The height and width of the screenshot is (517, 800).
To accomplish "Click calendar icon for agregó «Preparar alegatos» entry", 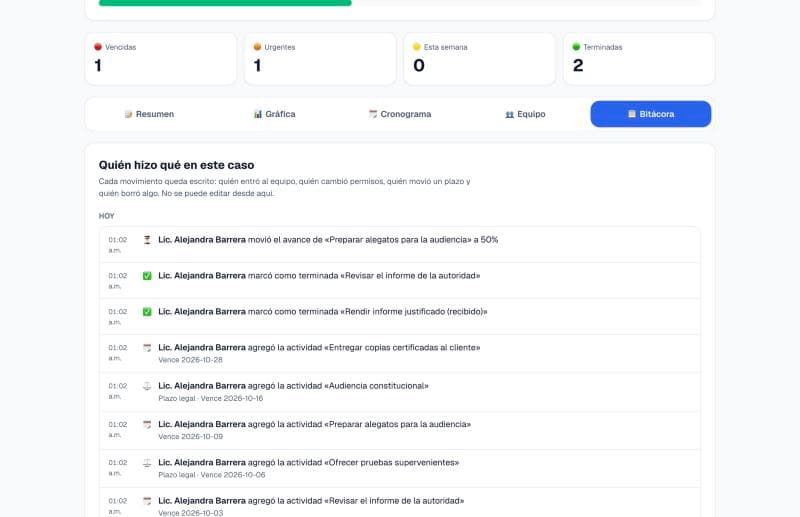I will tap(147, 425).
